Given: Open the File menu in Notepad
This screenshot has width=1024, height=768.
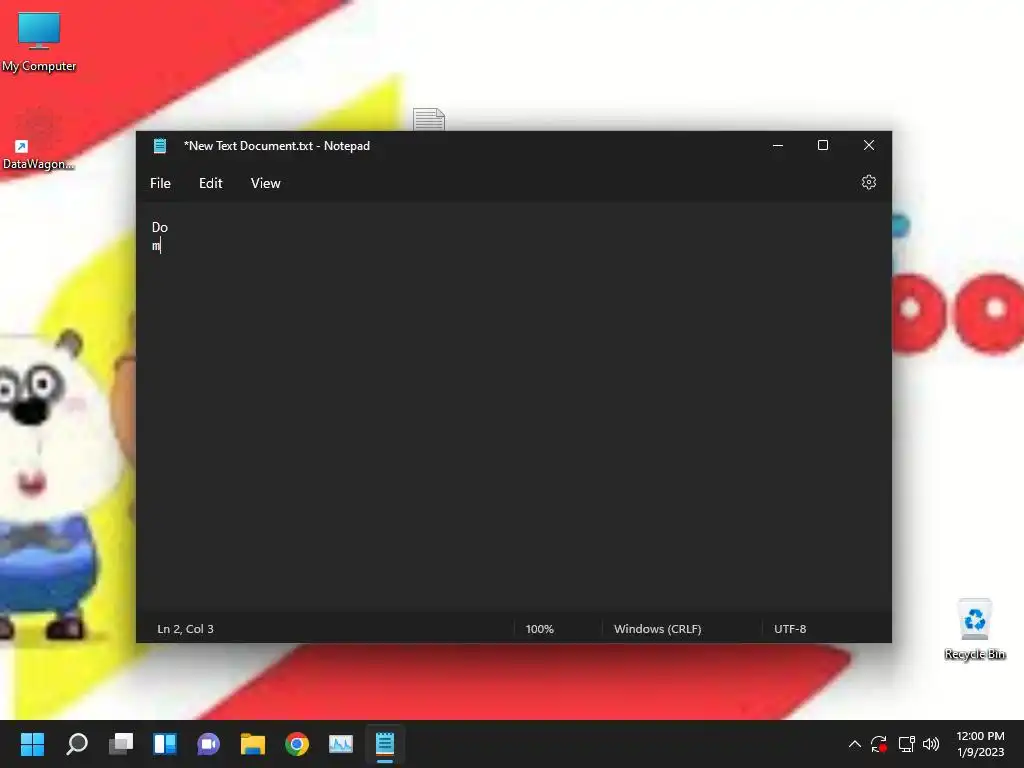Looking at the screenshot, I should coord(160,184).
